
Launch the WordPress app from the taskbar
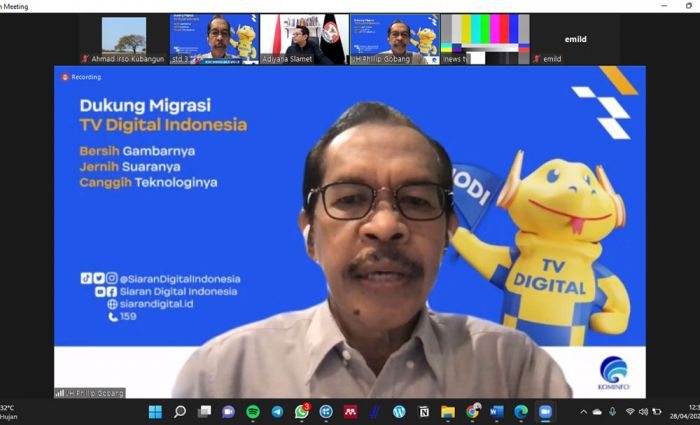(x=399, y=412)
